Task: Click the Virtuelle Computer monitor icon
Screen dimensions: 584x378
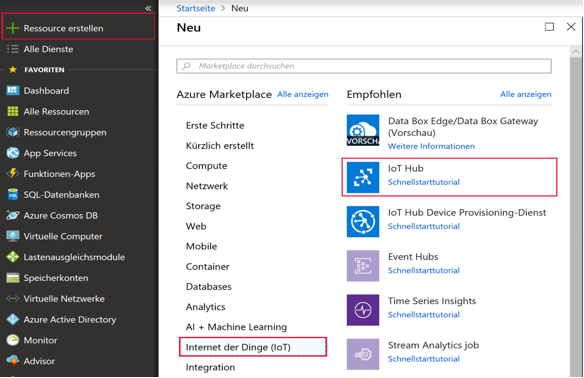Action: [13, 236]
